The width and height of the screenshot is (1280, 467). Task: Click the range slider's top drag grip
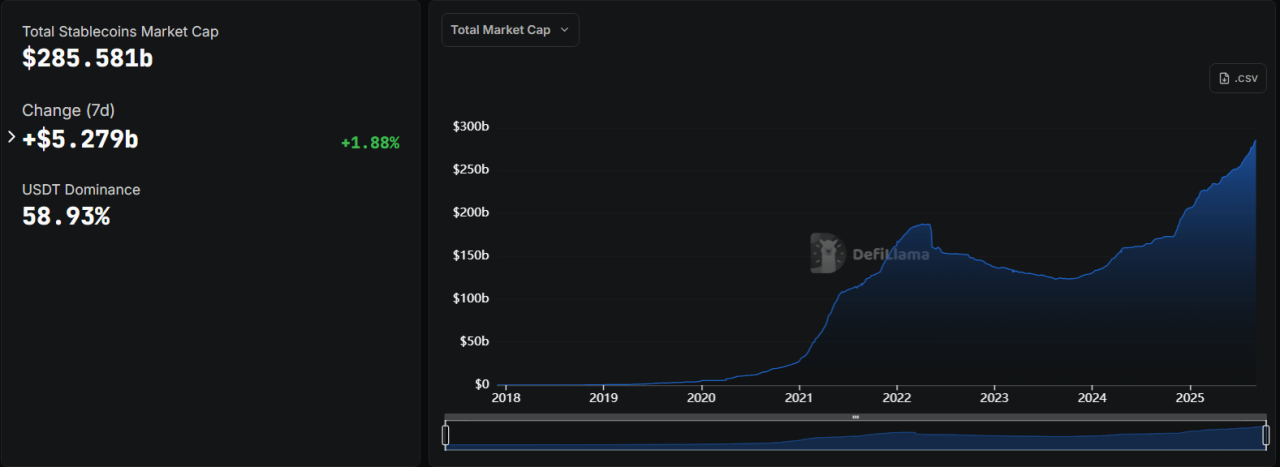coord(855,417)
